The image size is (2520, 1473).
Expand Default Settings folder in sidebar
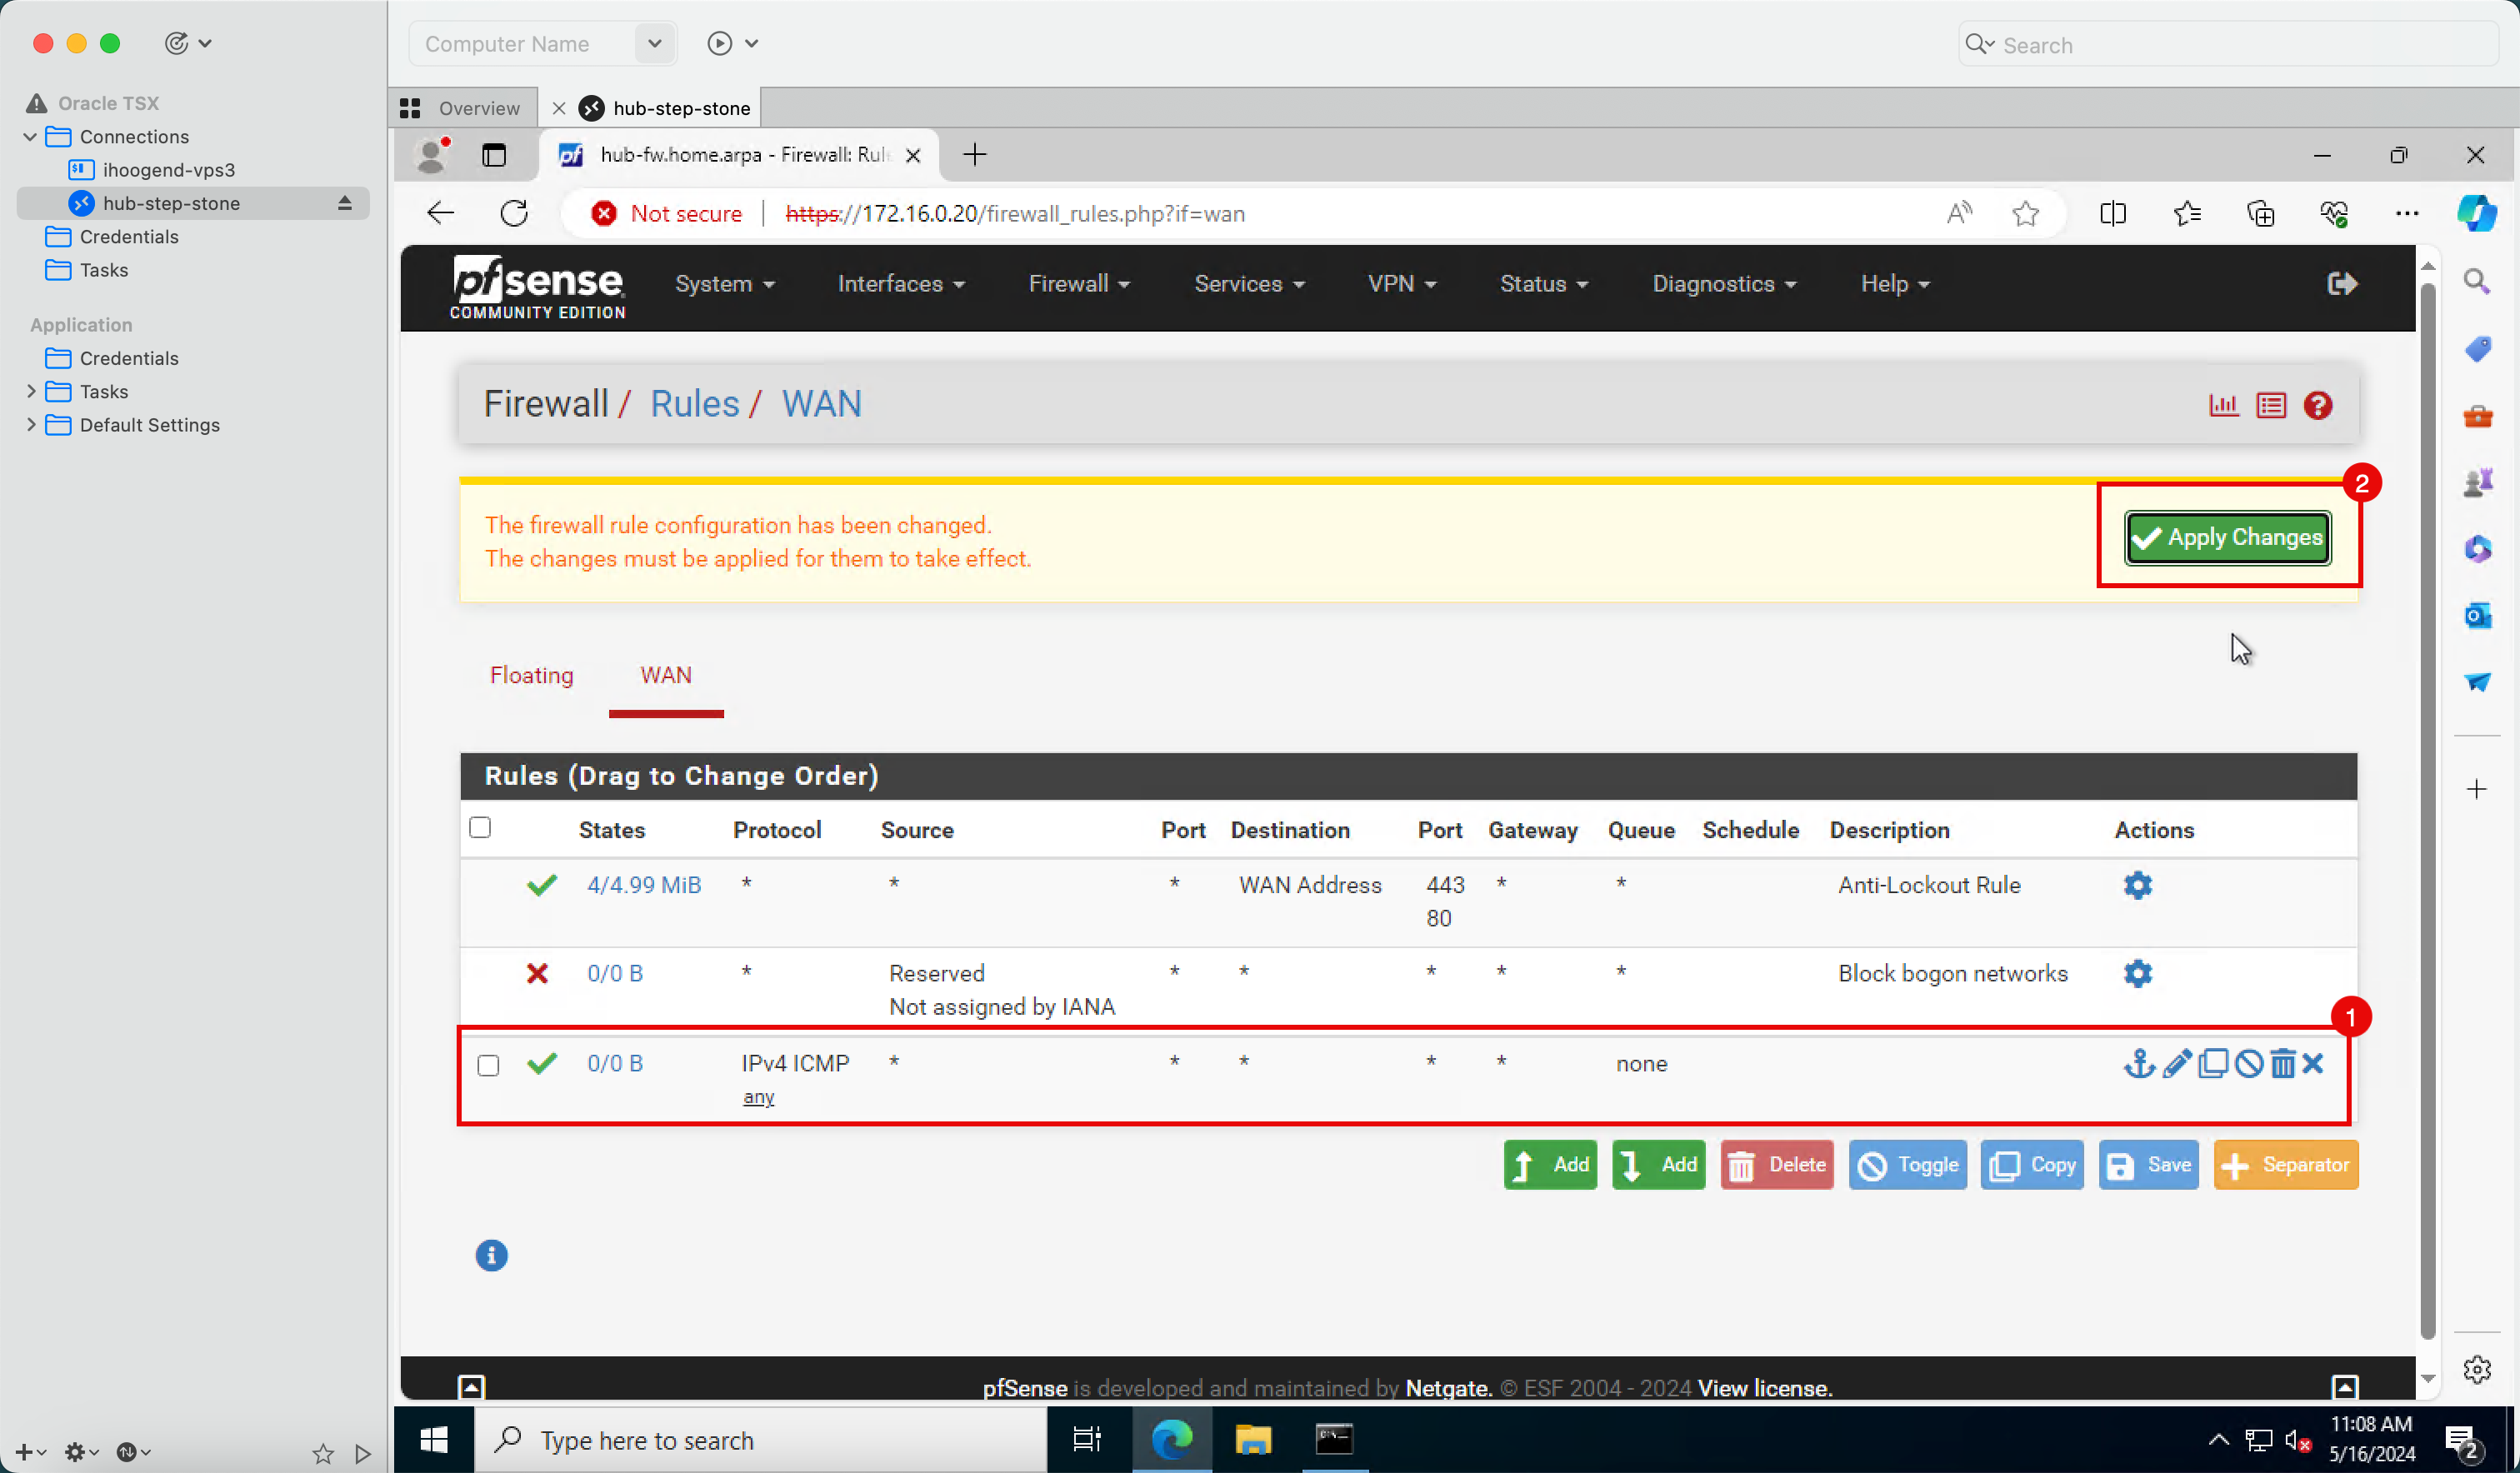31,424
